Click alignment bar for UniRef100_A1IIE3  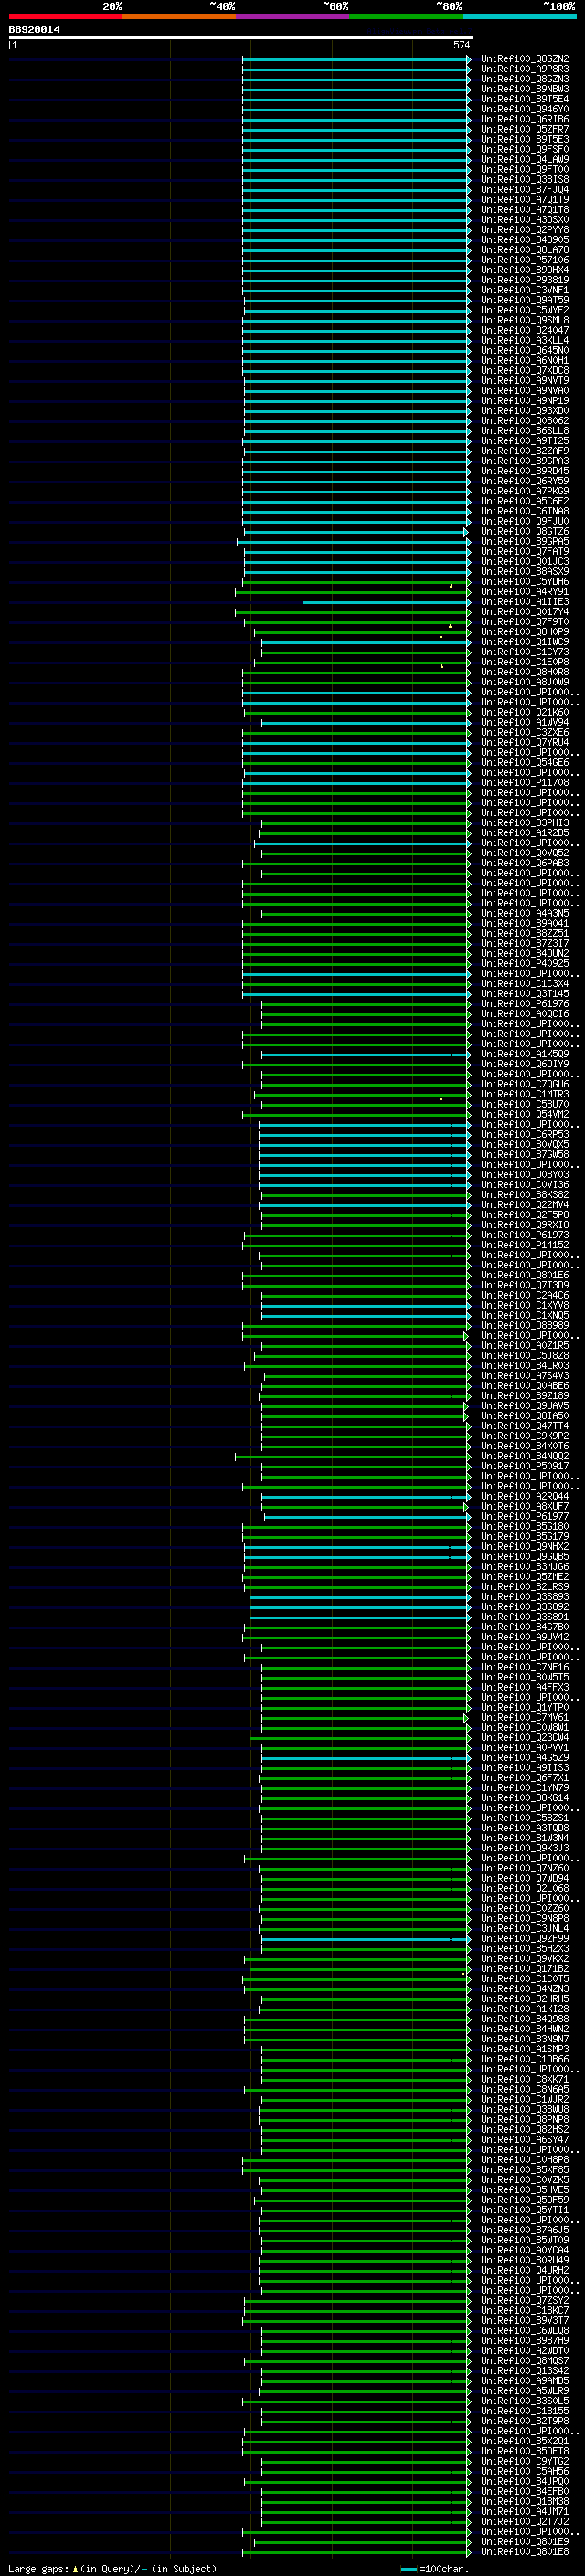click(386, 602)
